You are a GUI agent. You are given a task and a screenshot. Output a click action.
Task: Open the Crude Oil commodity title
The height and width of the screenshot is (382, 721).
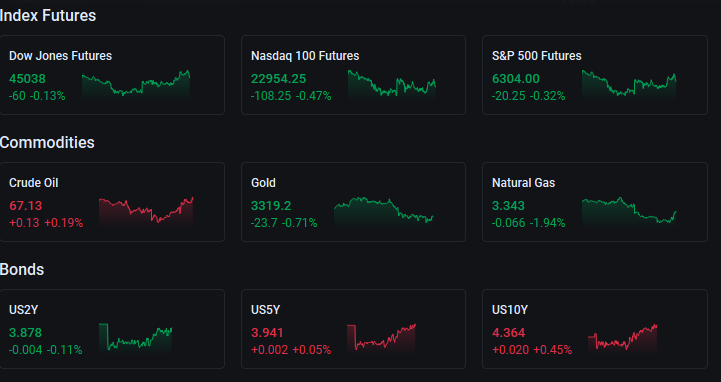34,182
